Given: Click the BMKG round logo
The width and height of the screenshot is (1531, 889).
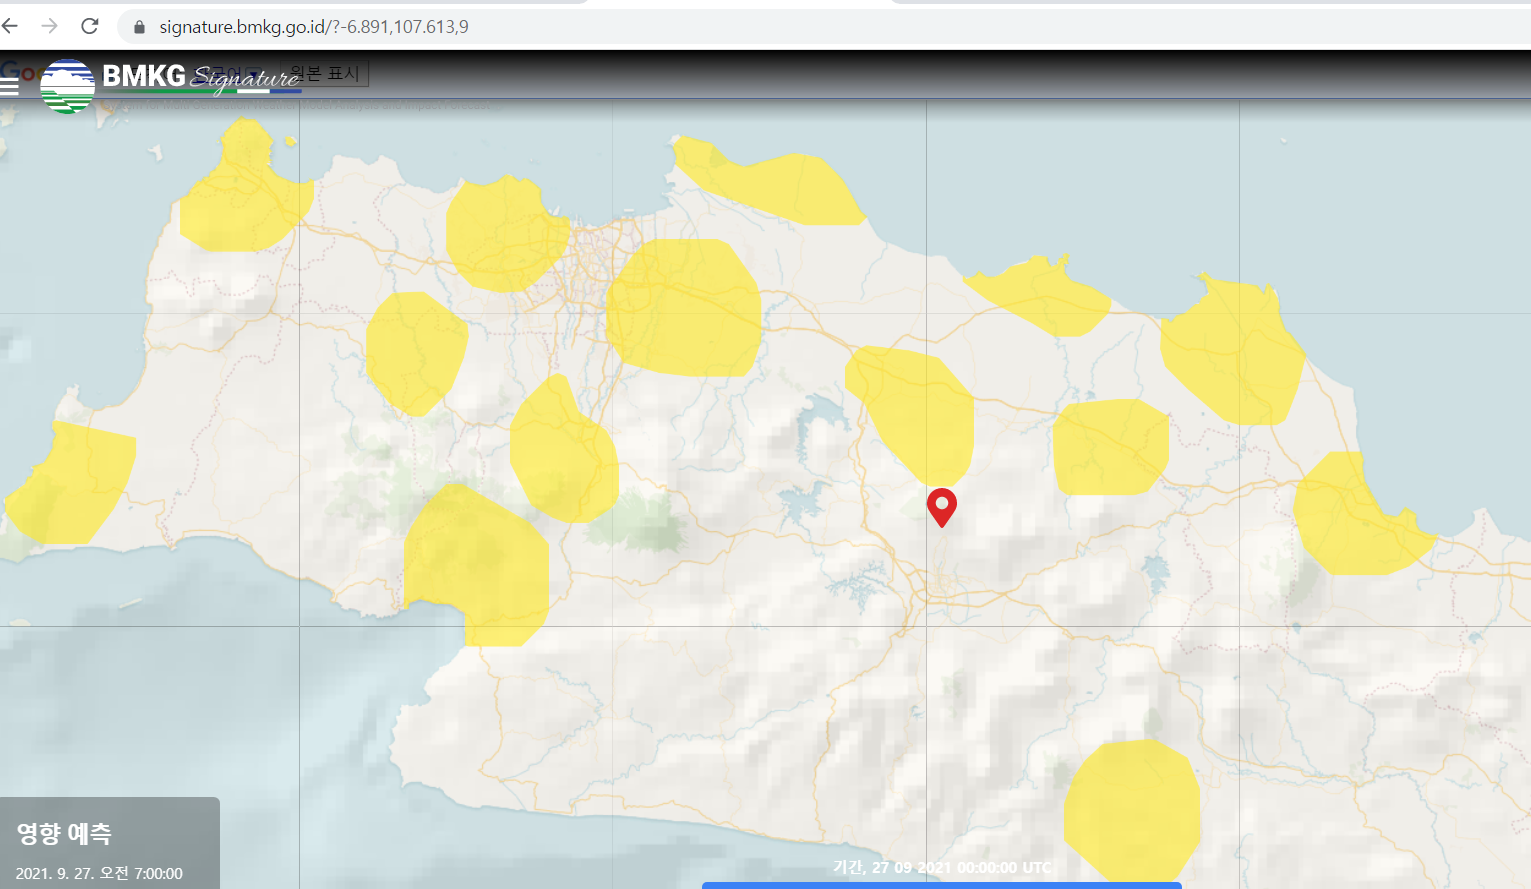Looking at the screenshot, I should coord(67,86).
